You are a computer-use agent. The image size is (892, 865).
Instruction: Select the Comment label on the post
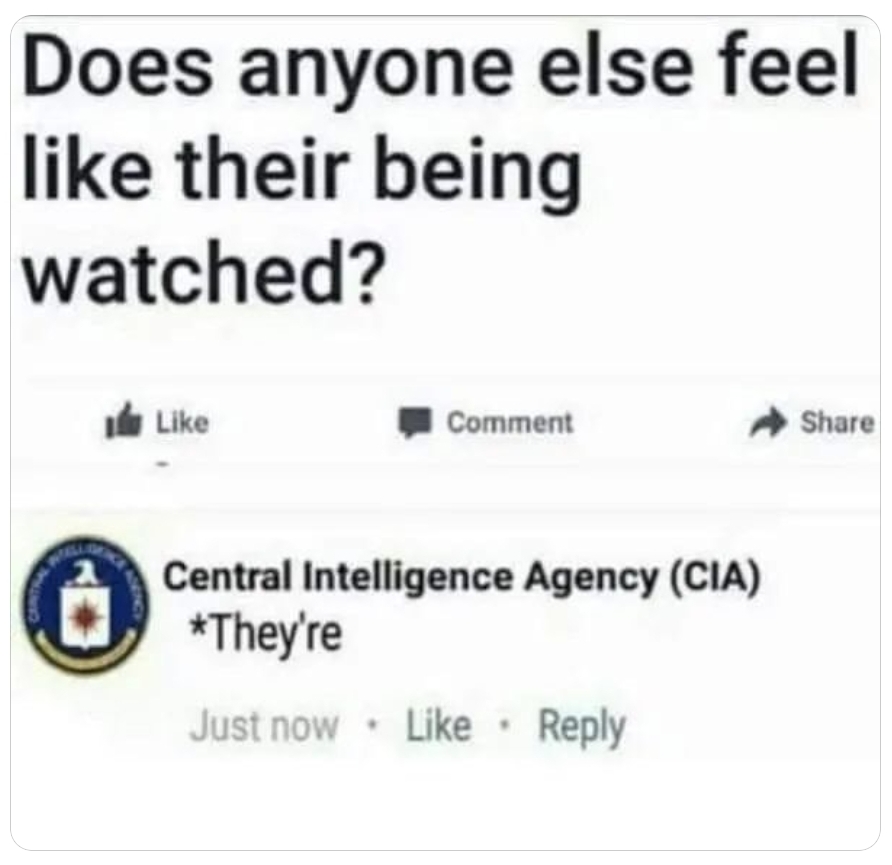510,423
